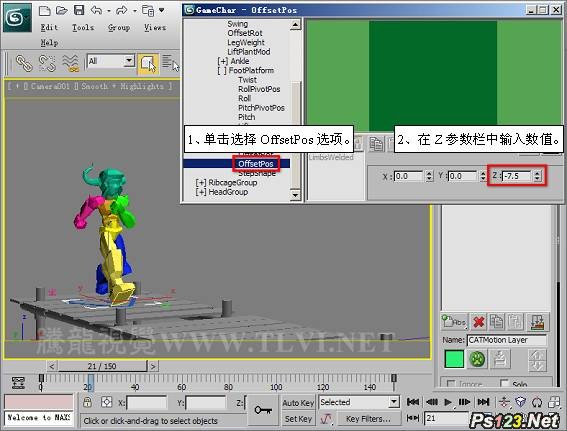Select the Unlink Selection tool
This screenshot has width=567, height=431.
click(x=47, y=63)
